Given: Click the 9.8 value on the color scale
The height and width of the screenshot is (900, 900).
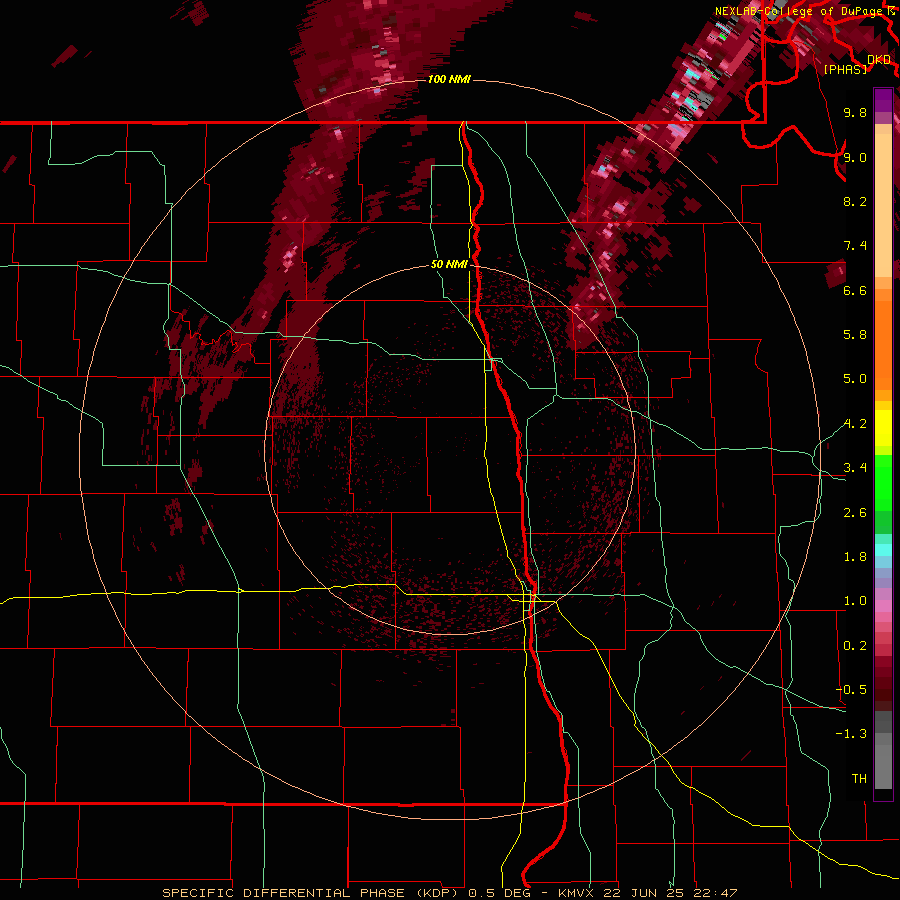Looking at the screenshot, I should coord(855,113).
